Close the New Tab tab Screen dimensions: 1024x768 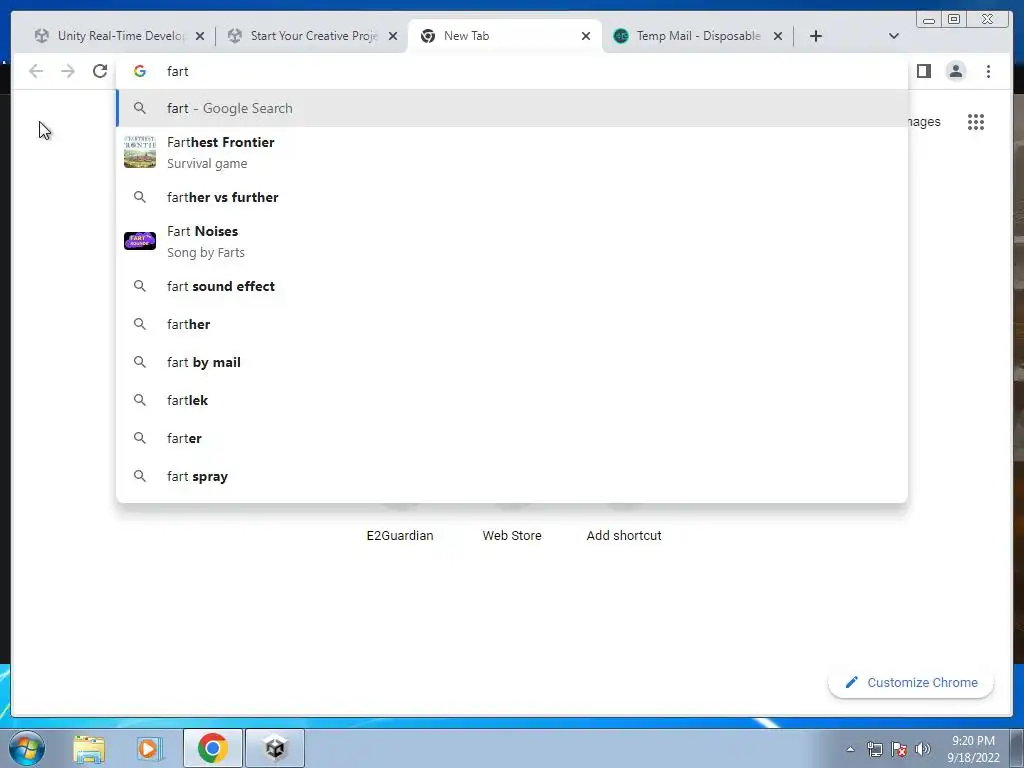click(x=586, y=36)
